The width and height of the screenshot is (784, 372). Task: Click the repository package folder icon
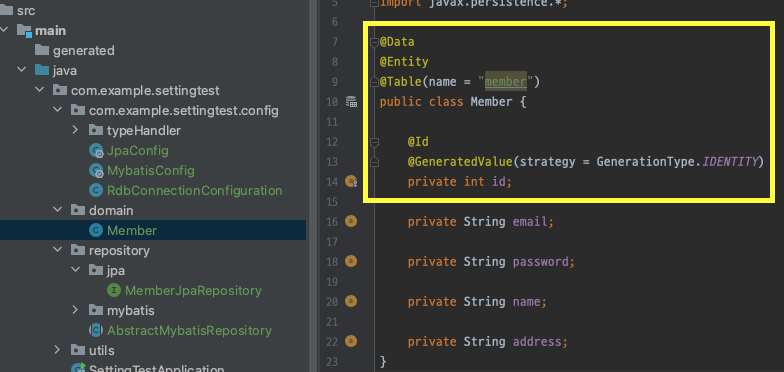pyautogui.click(x=78, y=250)
